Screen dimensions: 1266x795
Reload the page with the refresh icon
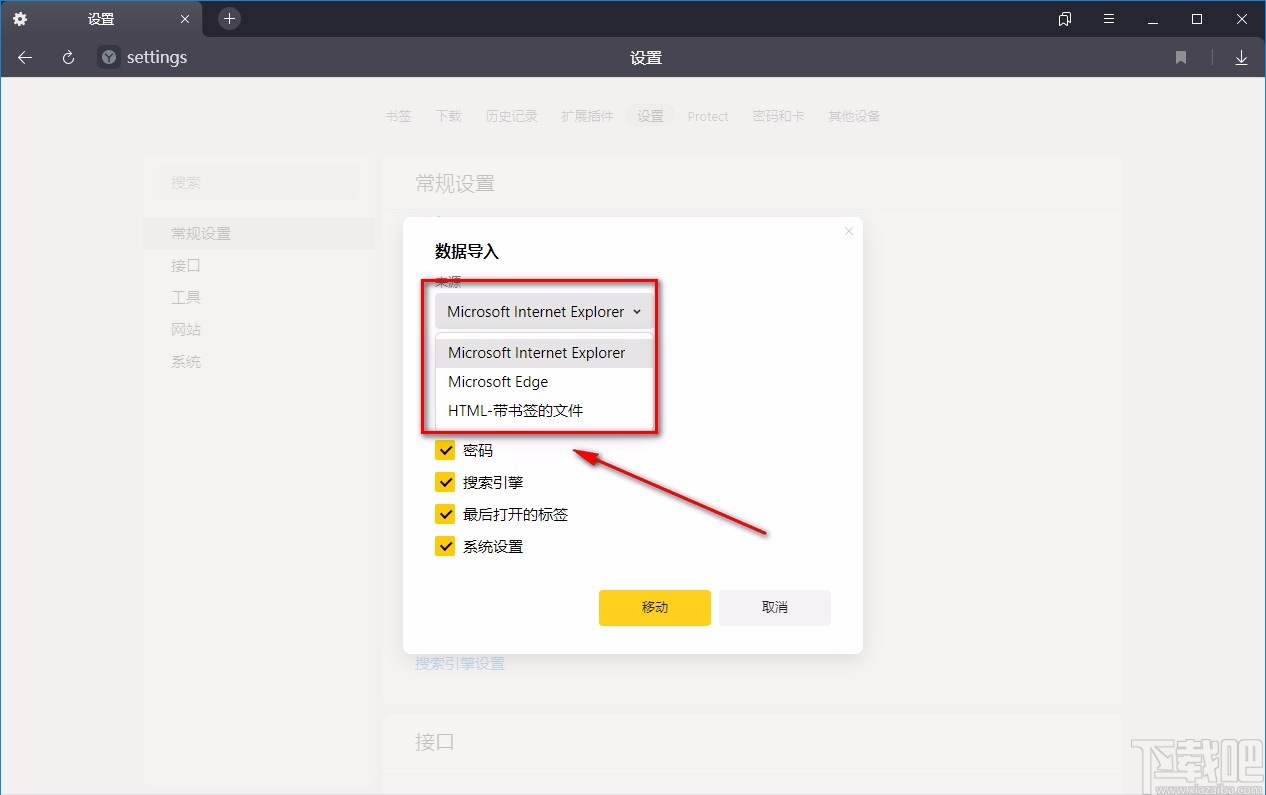click(67, 57)
